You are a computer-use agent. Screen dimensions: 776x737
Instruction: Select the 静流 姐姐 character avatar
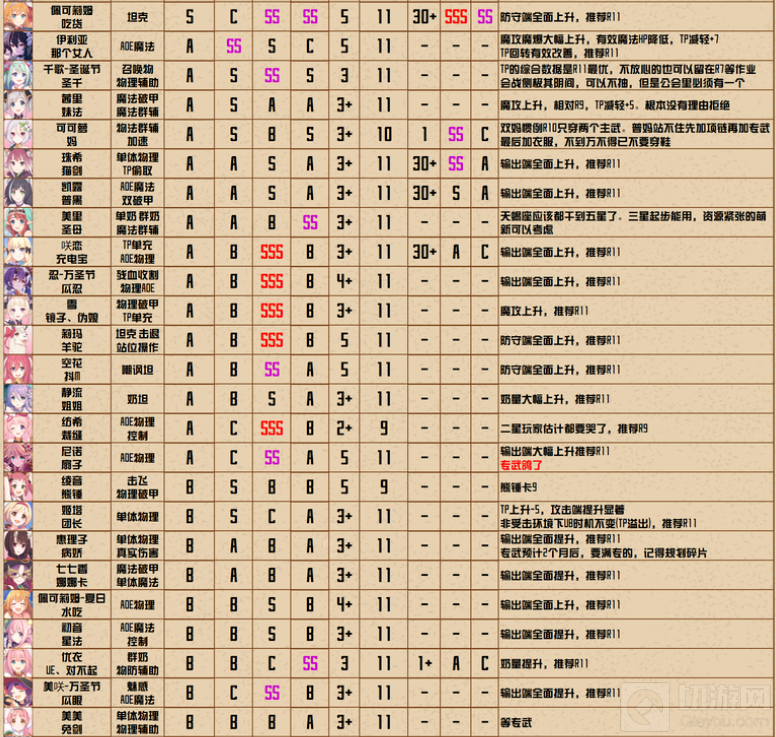[18, 399]
